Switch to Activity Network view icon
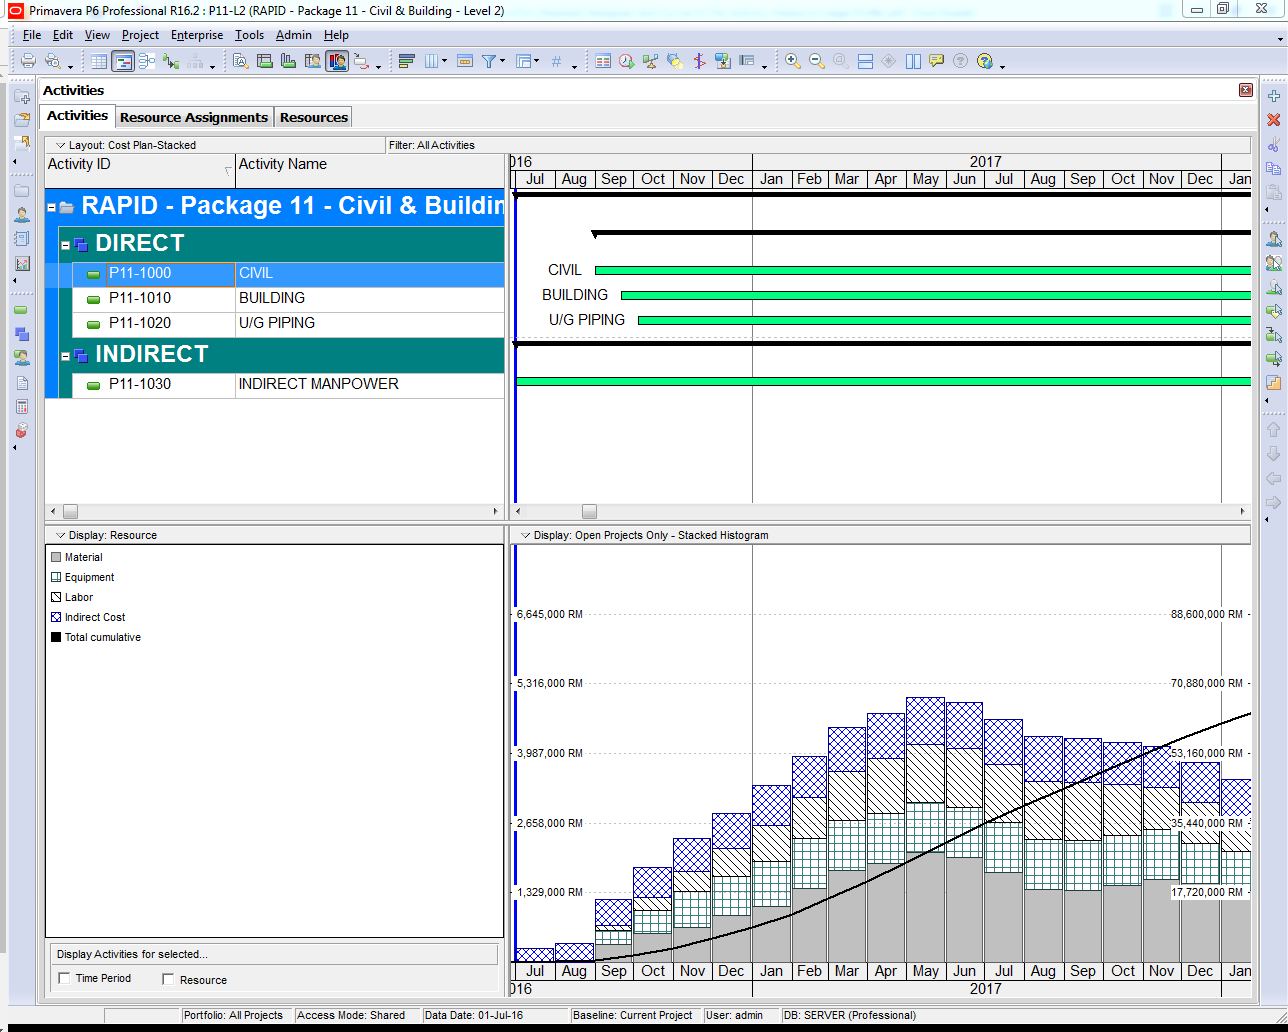1288x1032 pixels. [147, 61]
